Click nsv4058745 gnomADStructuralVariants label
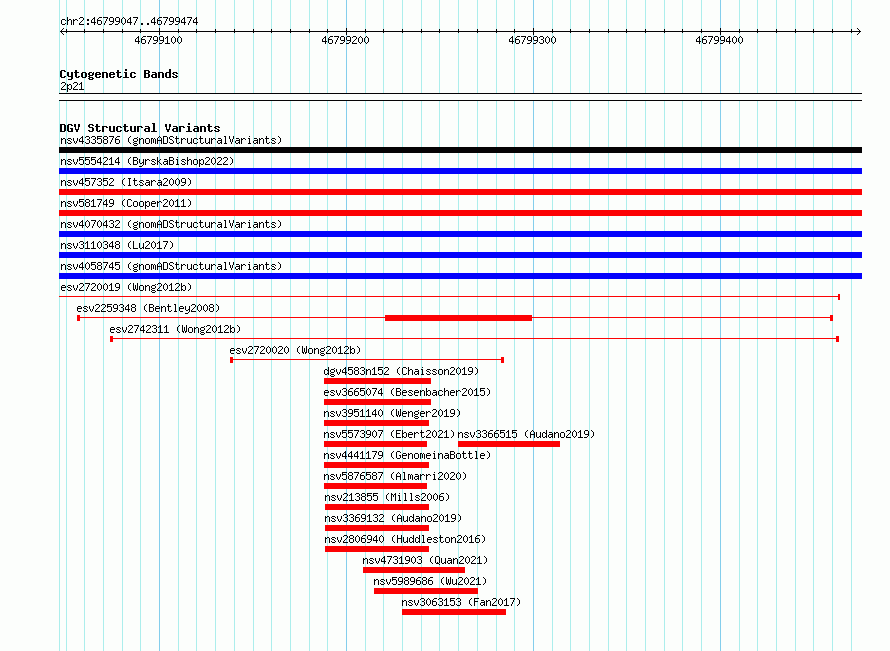The width and height of the screenshot is (890, 651). [171, 266]
